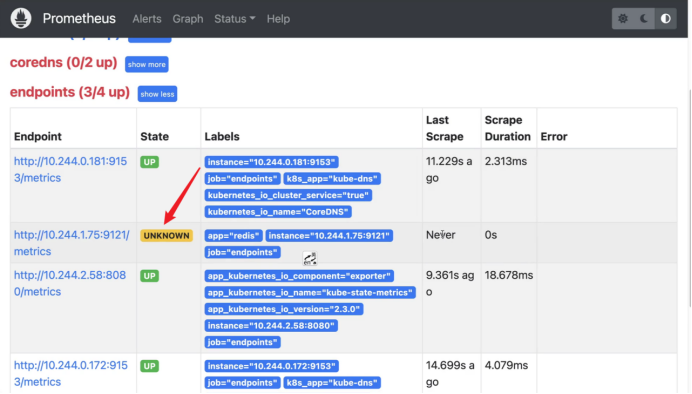Open endpoint 10.244.2.58:8080 metrics link
Viewport: 692px width, 394px height.
coord(70,283)
